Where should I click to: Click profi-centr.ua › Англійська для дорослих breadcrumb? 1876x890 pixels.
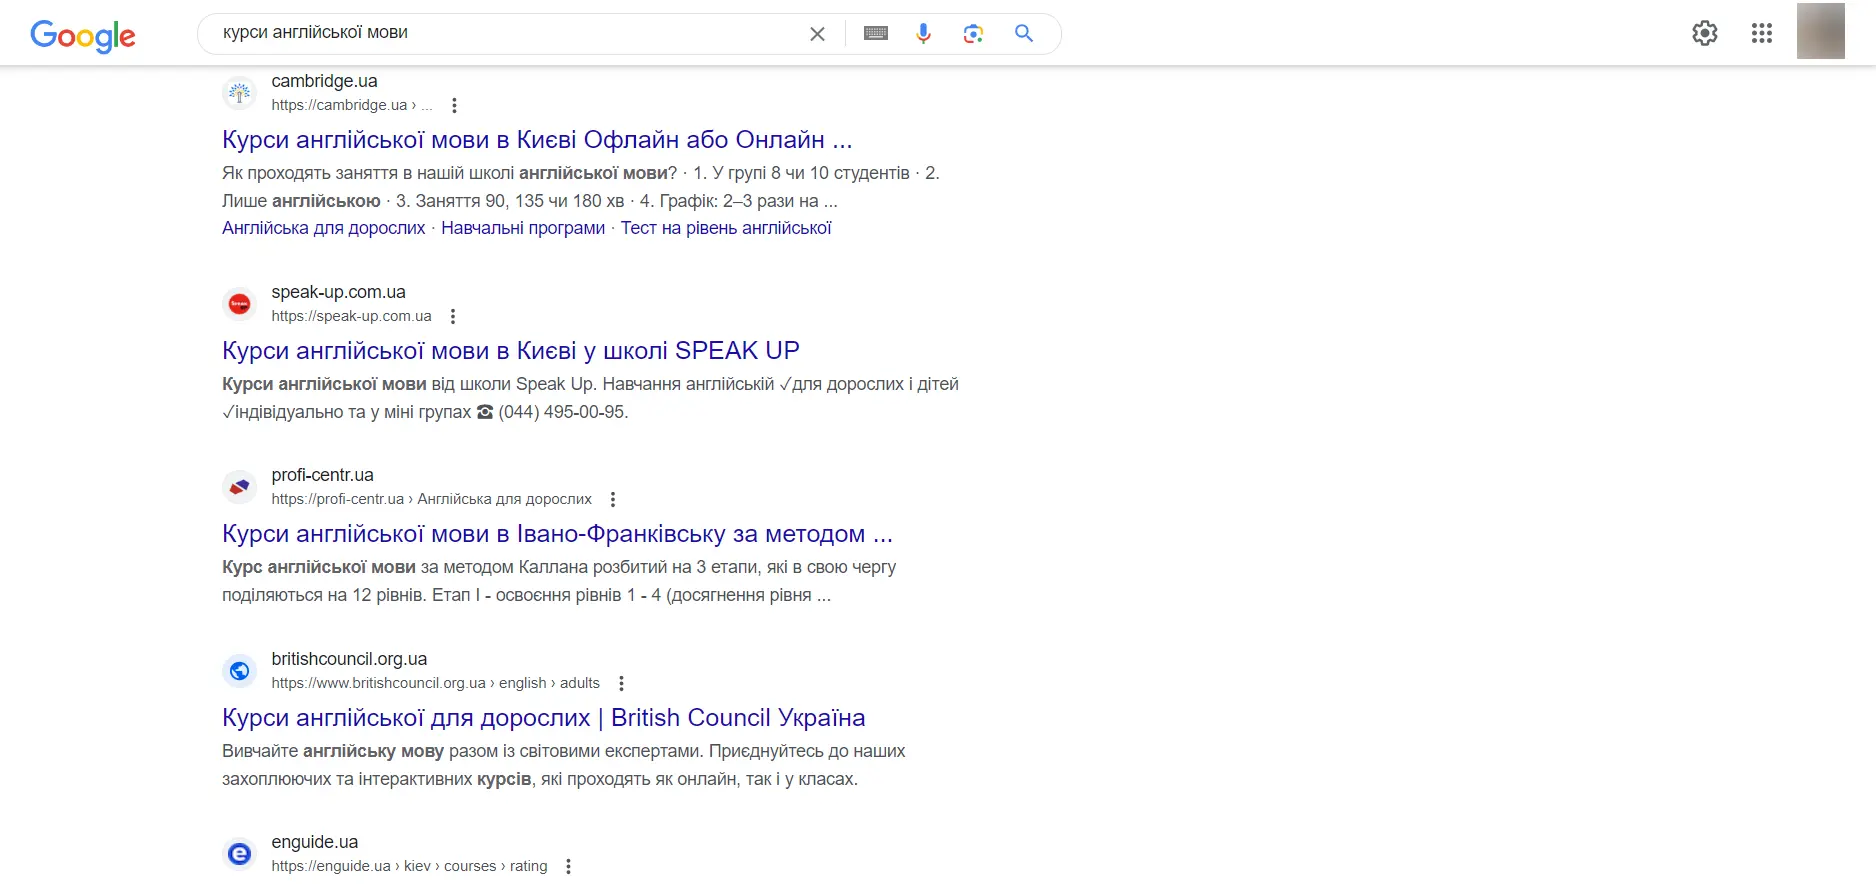coord(431,499)
